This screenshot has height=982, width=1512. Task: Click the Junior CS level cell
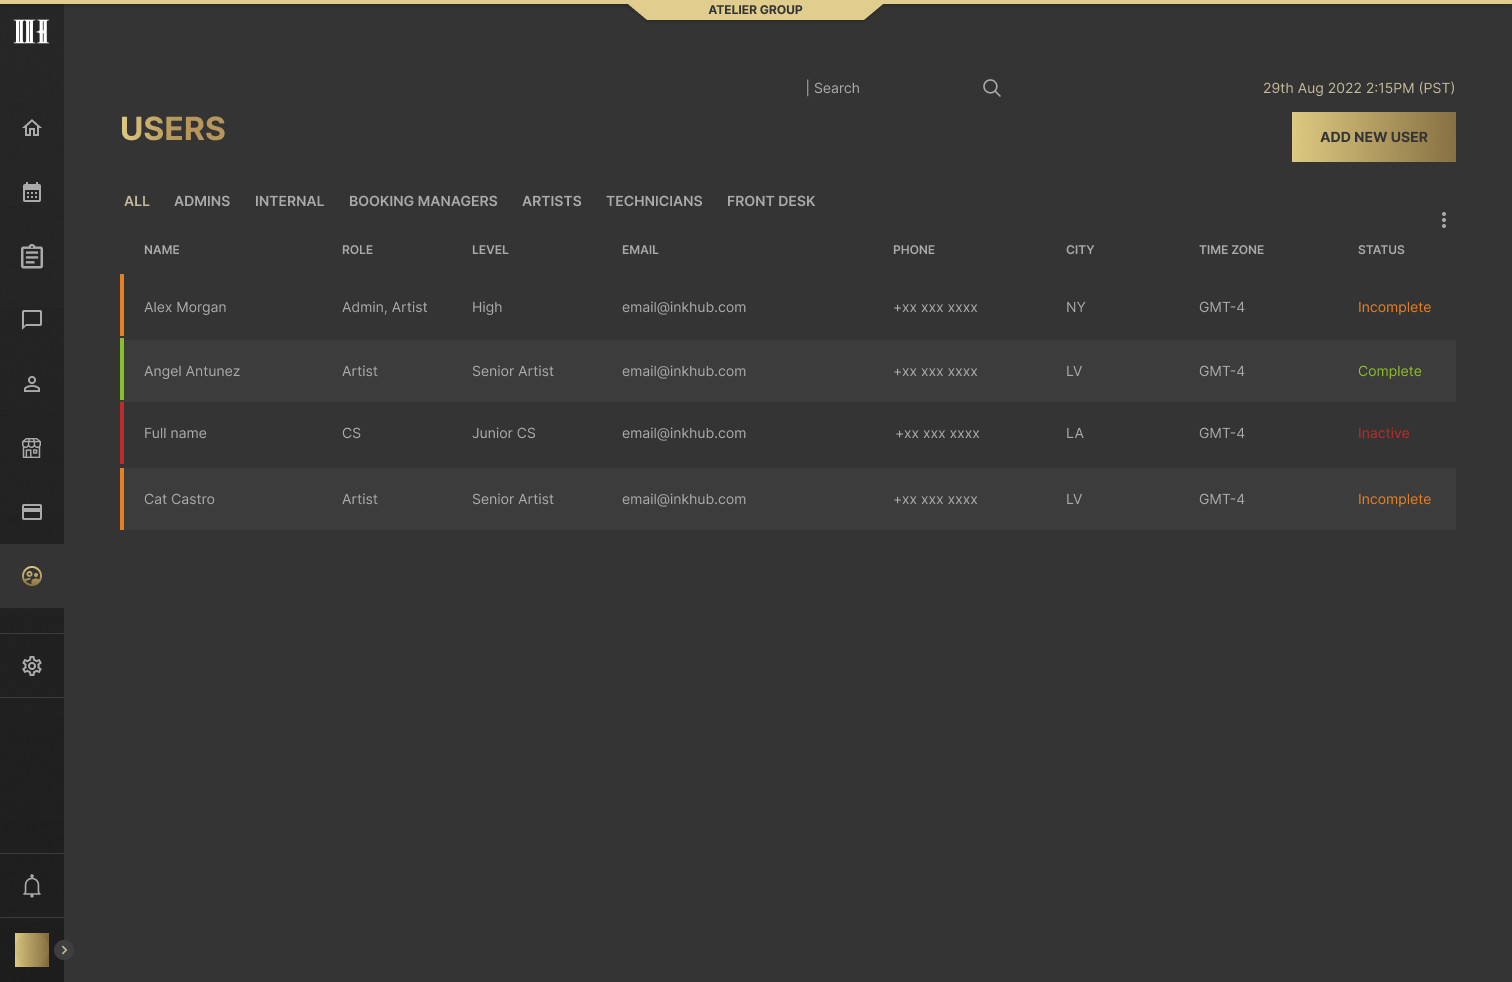pyautogui.click(x=504, y=433)
